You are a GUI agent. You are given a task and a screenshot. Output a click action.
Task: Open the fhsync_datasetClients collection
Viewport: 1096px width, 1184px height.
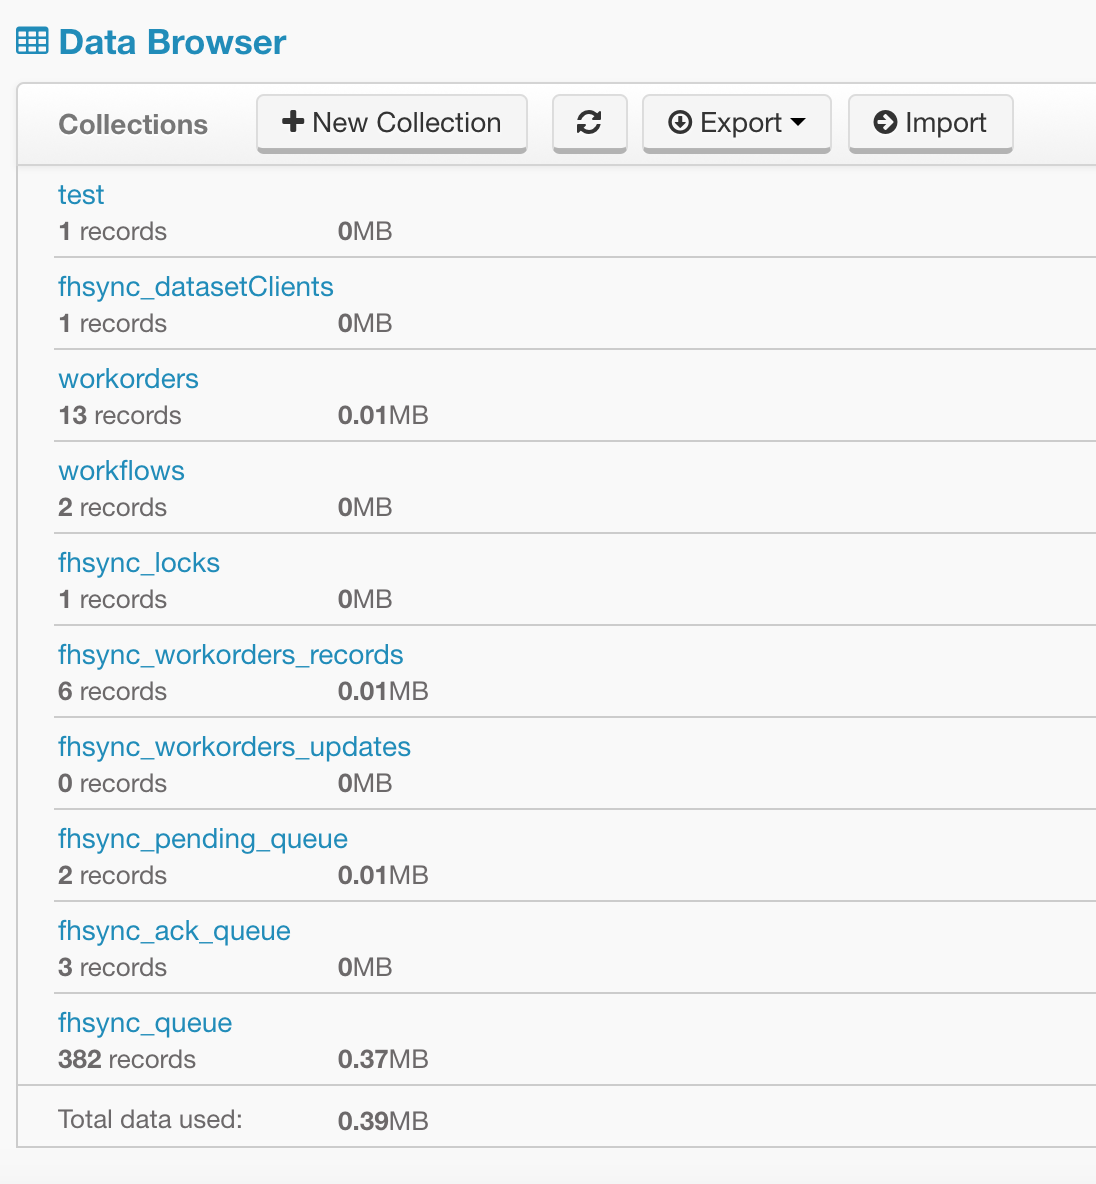[x=196, y=287]
